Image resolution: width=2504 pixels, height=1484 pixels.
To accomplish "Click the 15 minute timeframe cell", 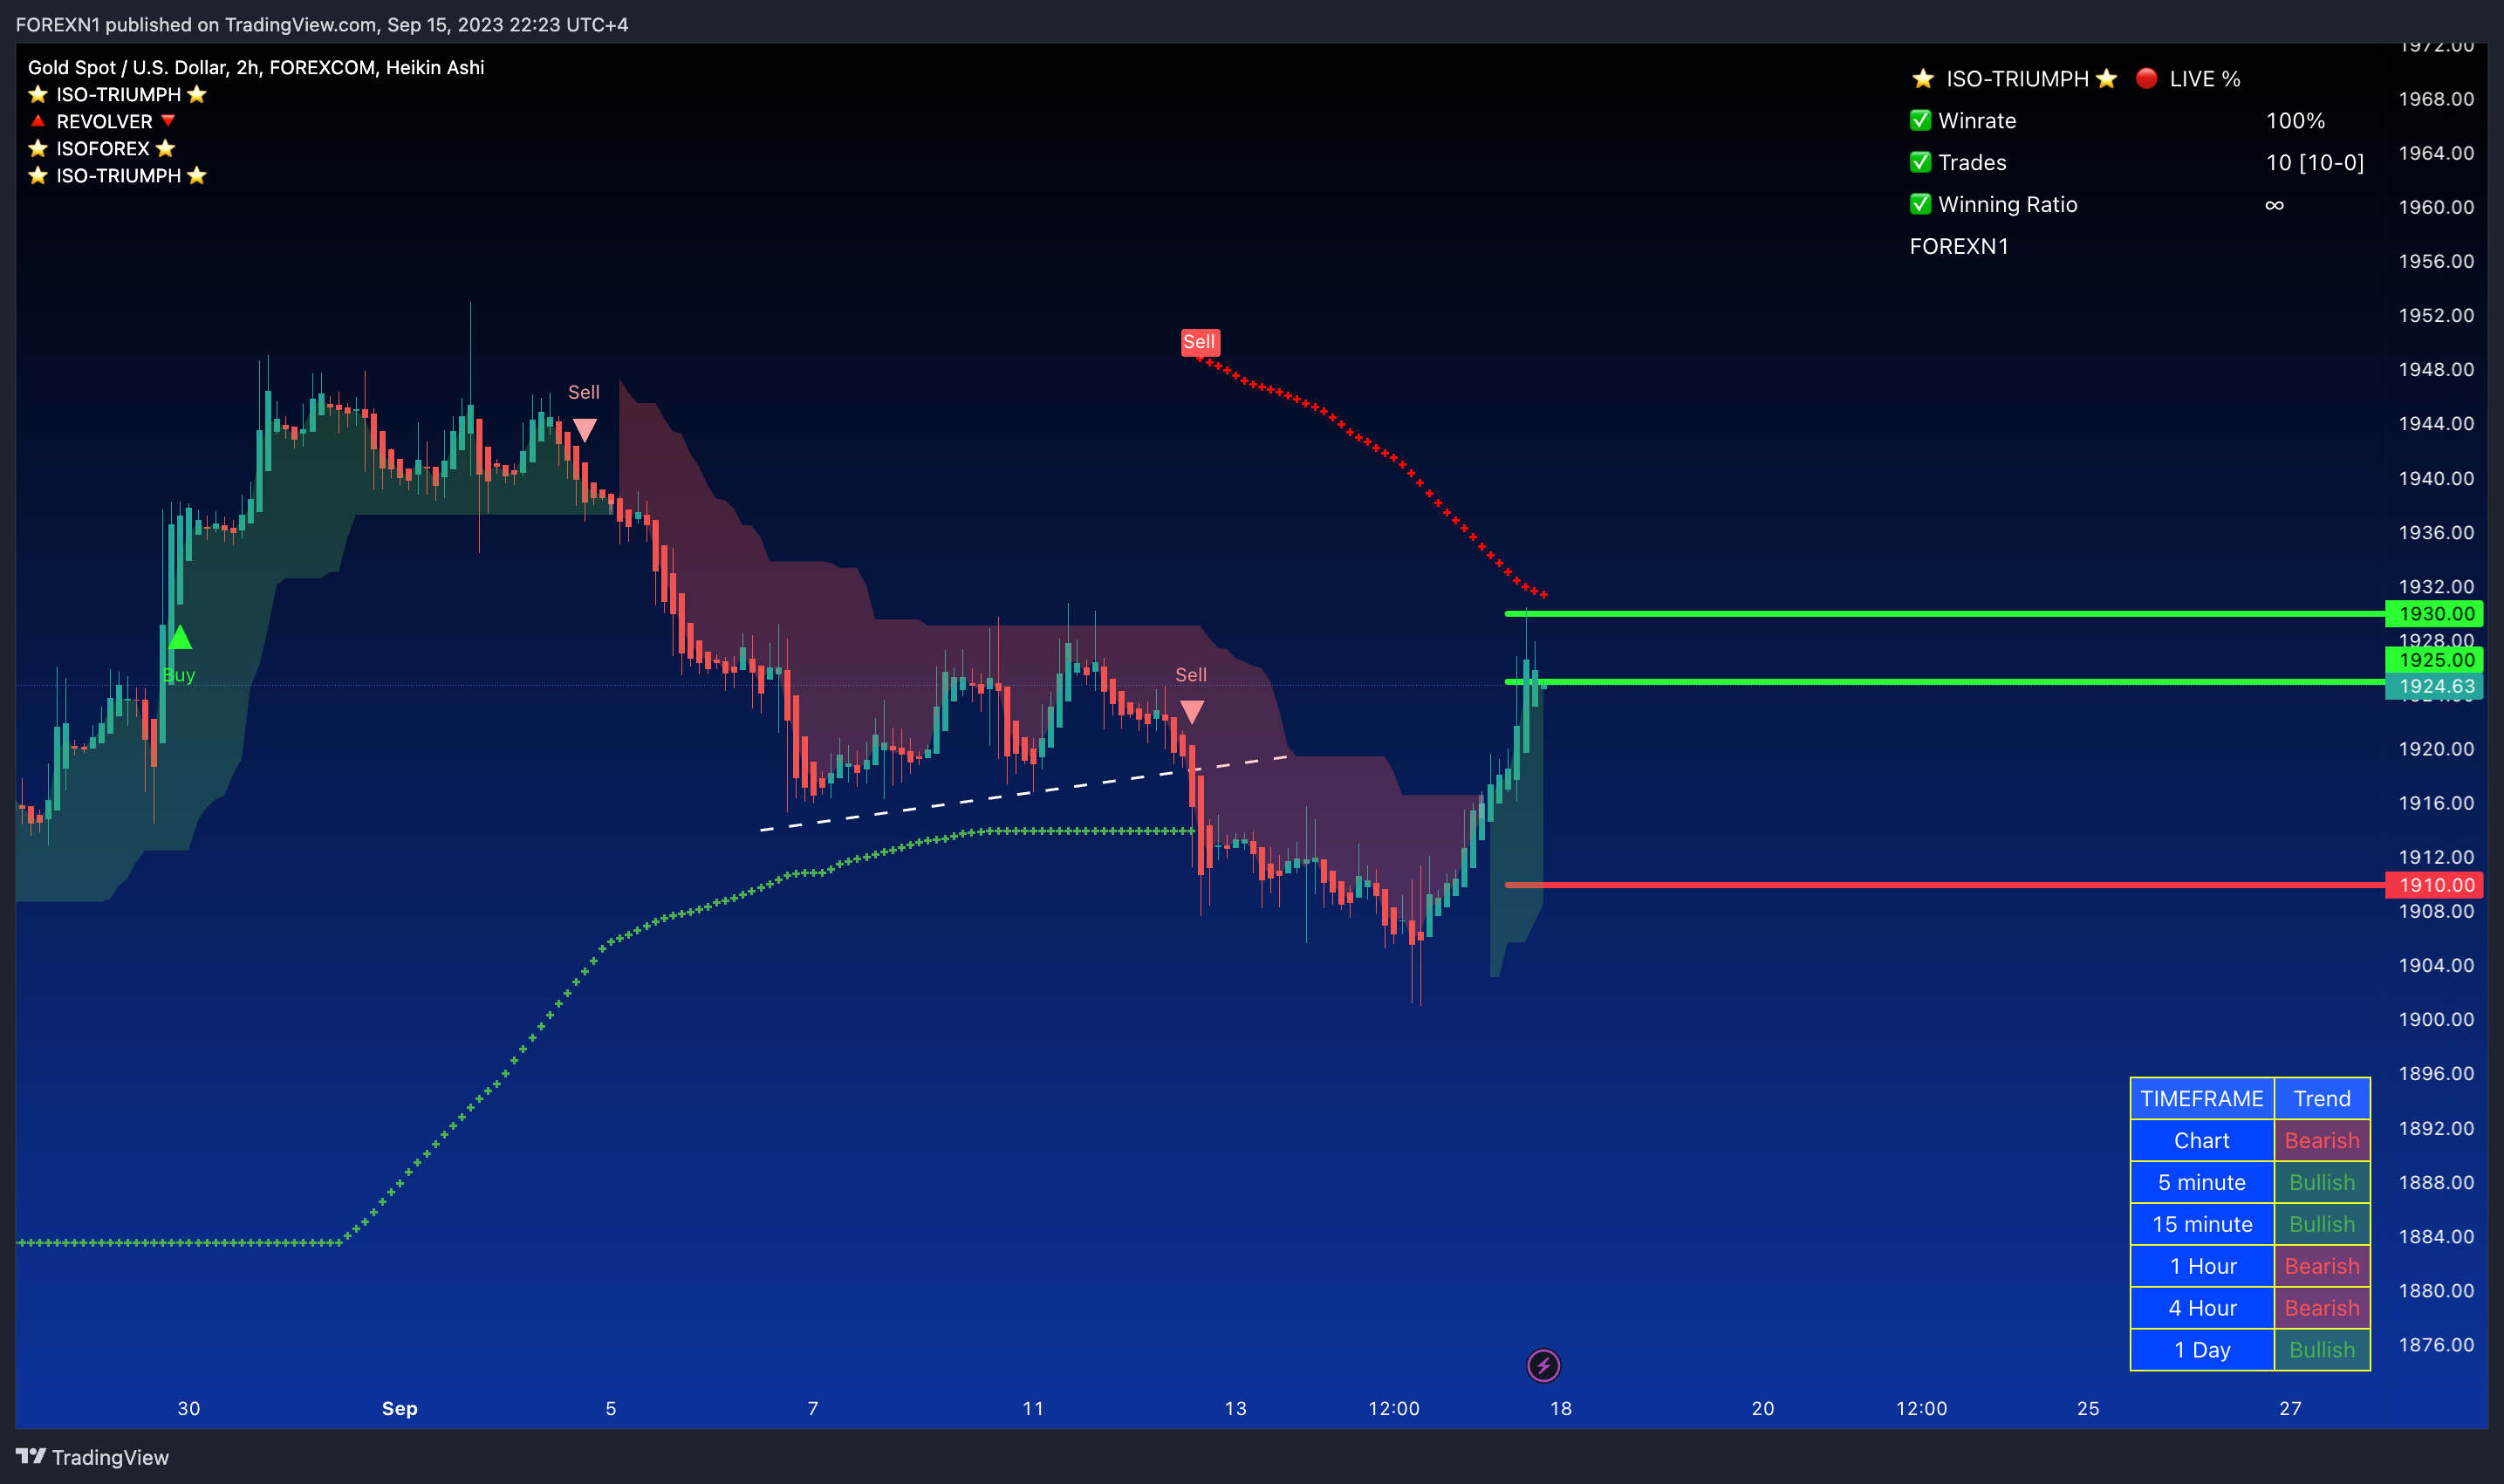I will pyautogui.click(x=2202, y=1224).
